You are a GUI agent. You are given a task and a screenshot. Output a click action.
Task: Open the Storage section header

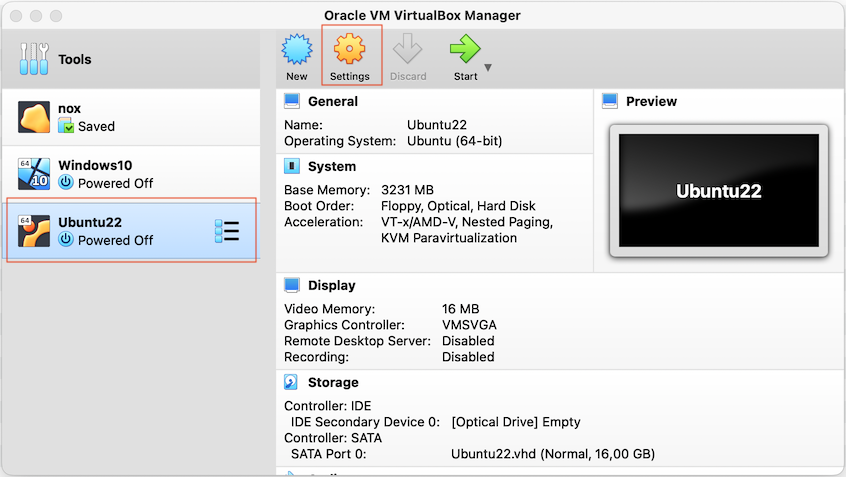(x=333, y=383)
